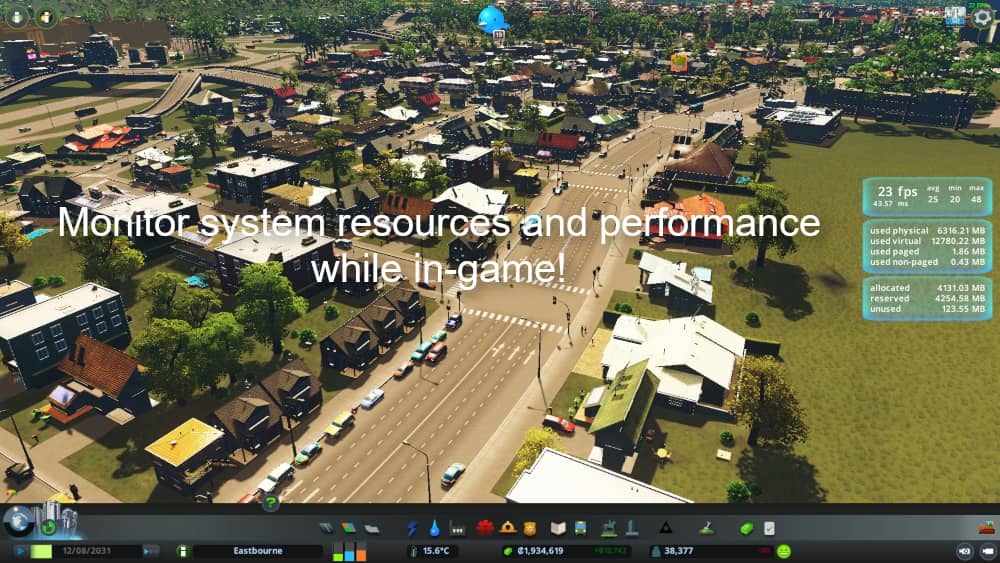
Task: Click the green milestones progress icon
Action: click(x=48, y=527)
